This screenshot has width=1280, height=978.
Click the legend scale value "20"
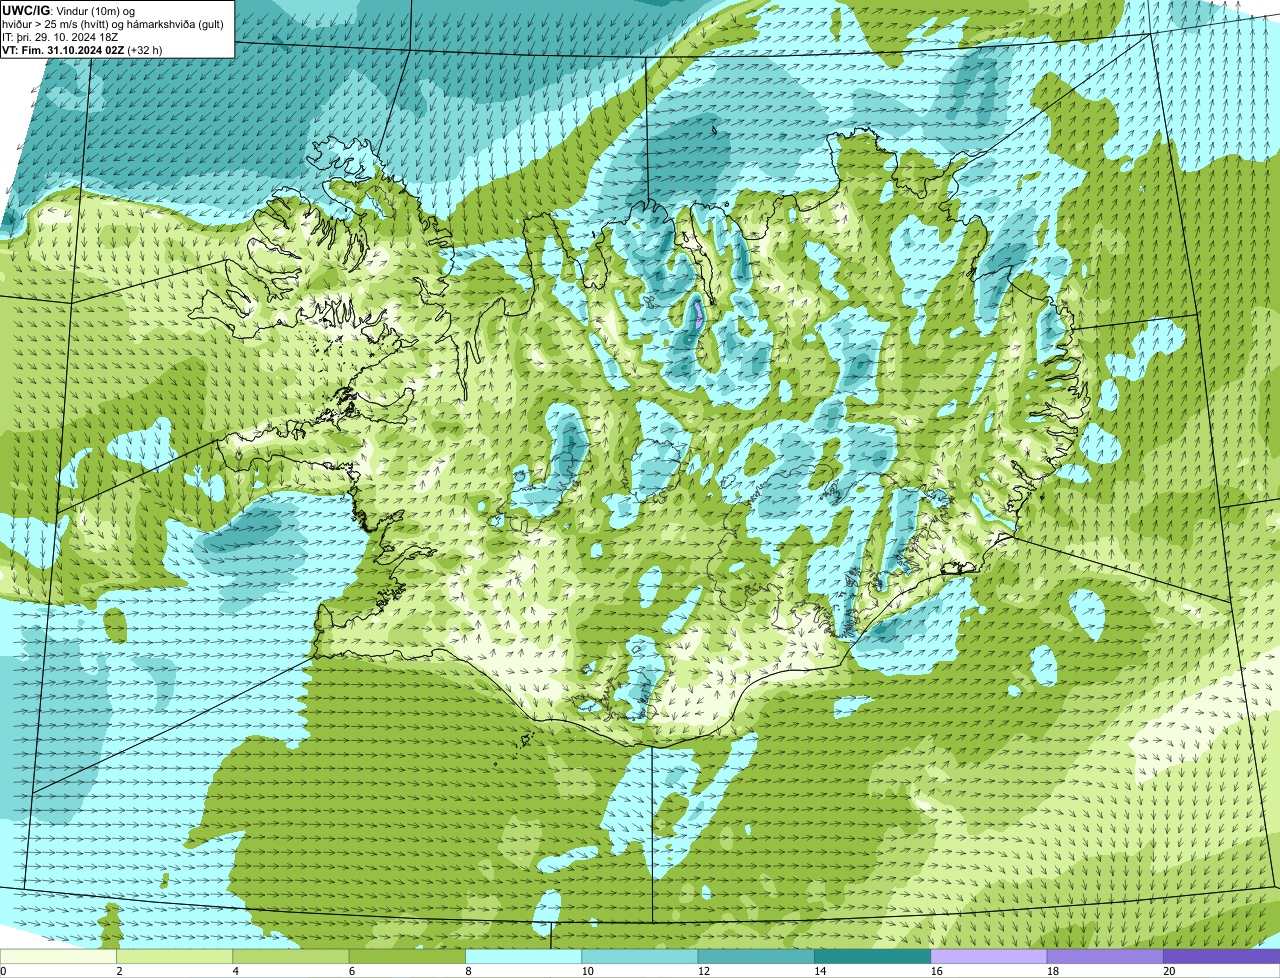point(1169,971)
